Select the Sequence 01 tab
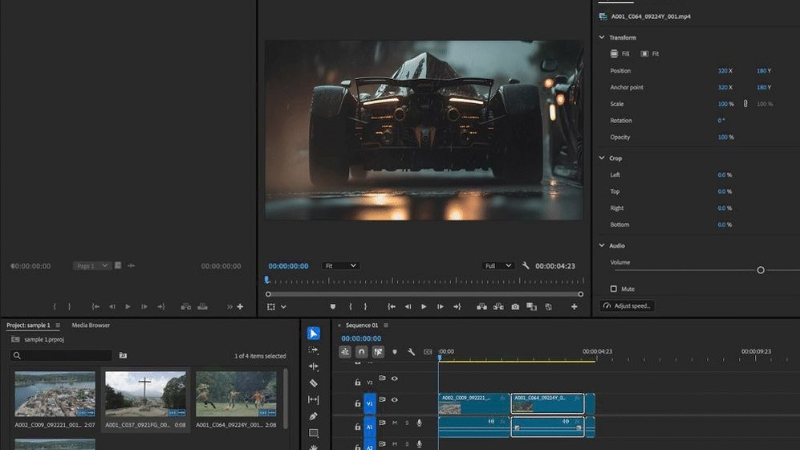Screen dimensions: 800x450 coord(361,325)
